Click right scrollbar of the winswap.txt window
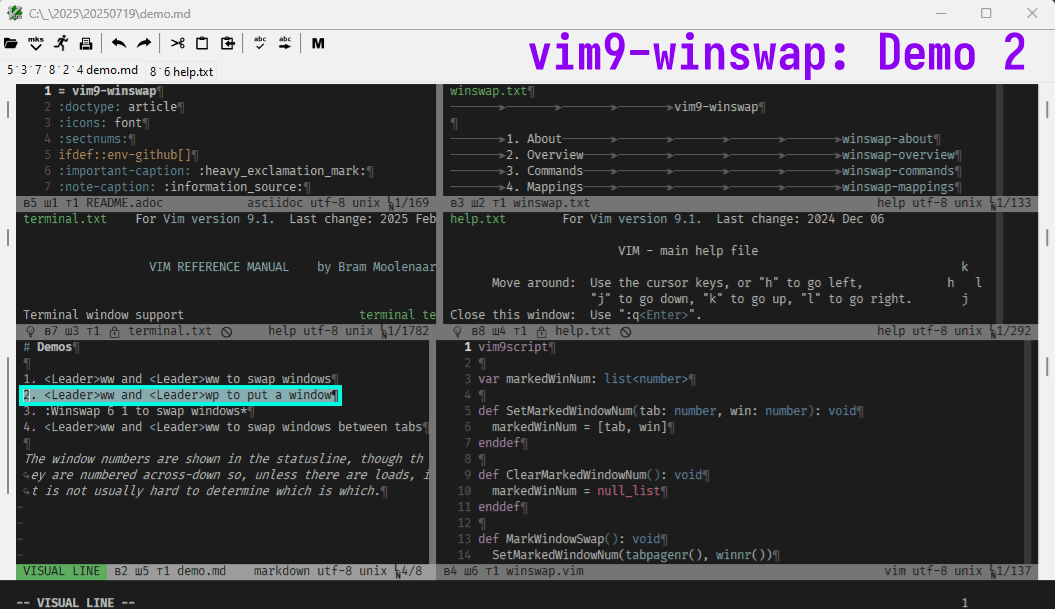1055x609 pixels. [x=1048, y=110]
